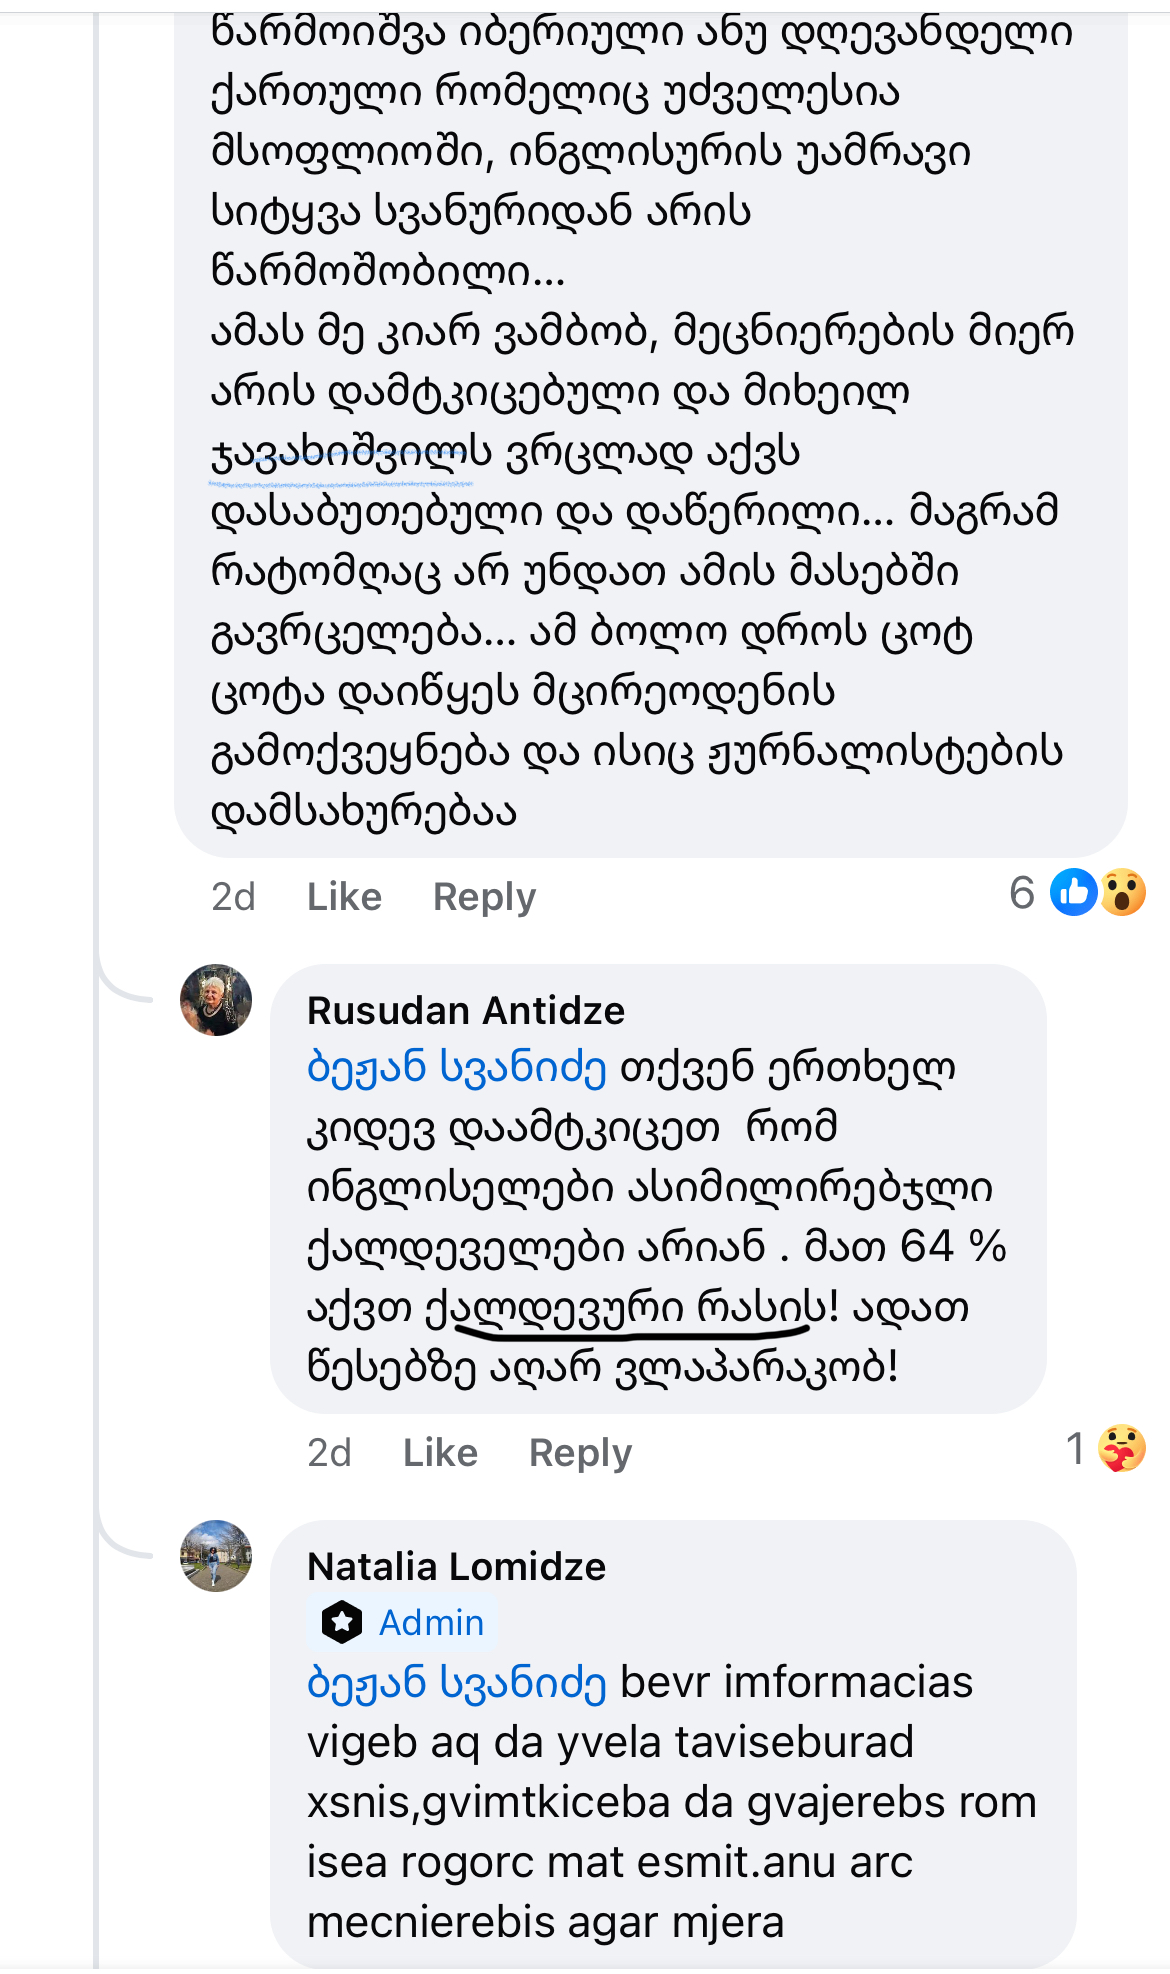This screenshot has width=1170, height=1974.
Task: Open Rusudan Antidze's profile name link
Action: point(466,1011)
